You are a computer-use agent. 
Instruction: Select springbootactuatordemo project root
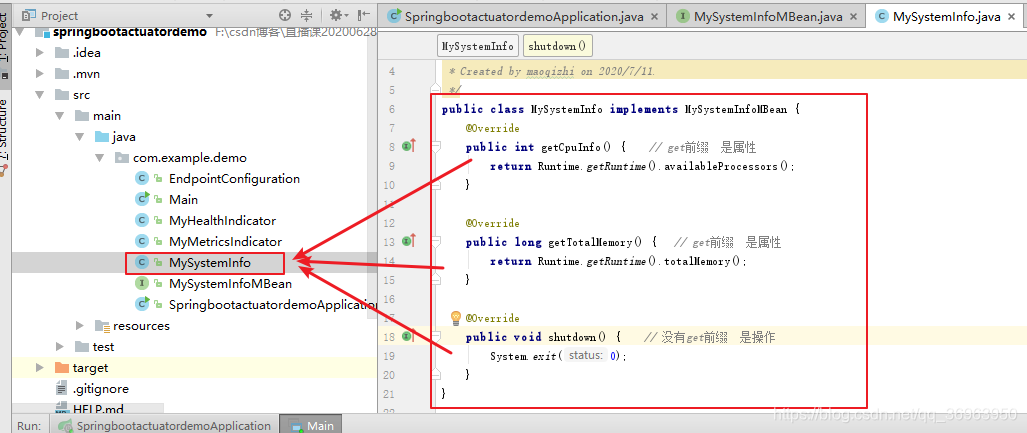(x=130, y=32)
